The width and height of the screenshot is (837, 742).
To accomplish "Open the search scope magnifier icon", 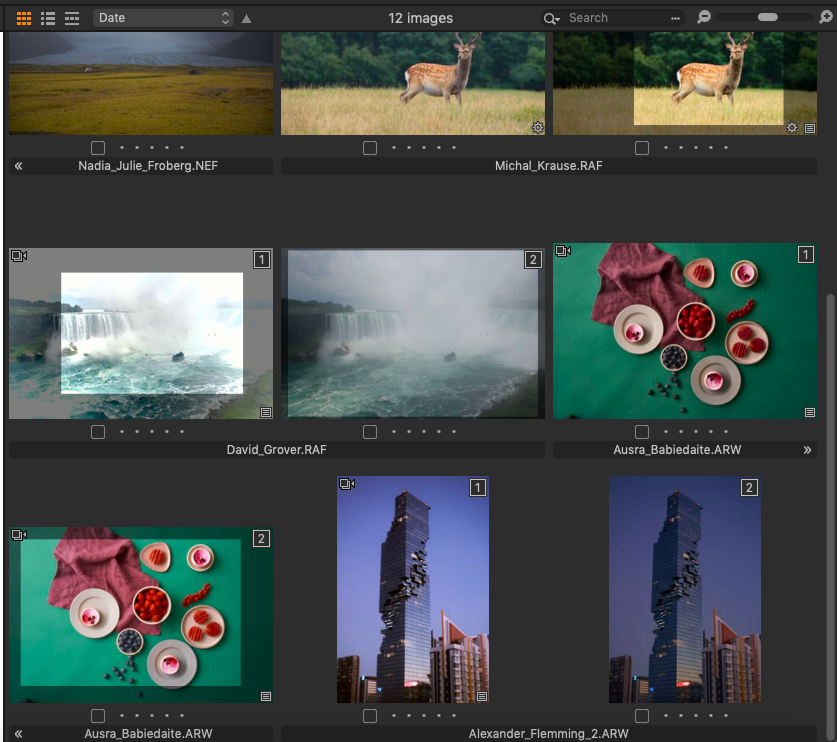I will click(550, 17).
